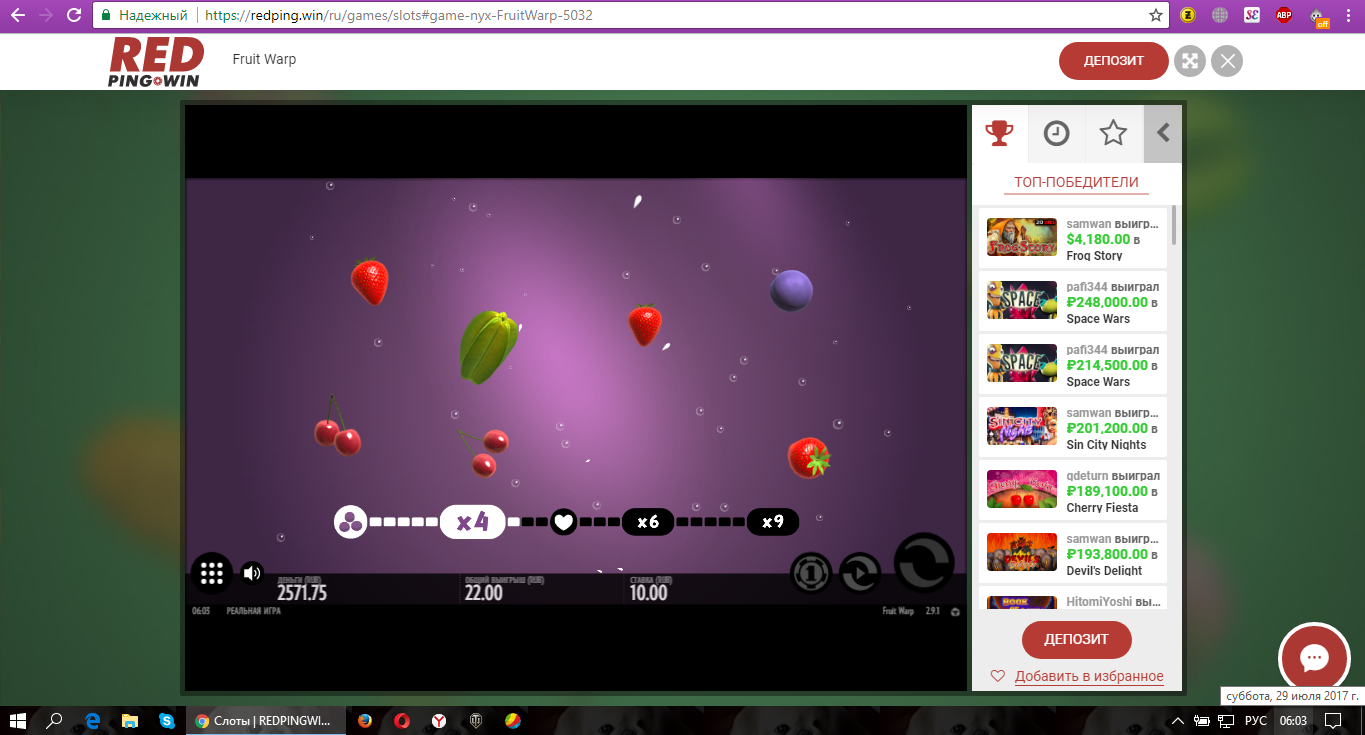1365x735 pixels.
Task: Open the favorites star tab
Action: pyautogui.click(x=1113, y=133)
